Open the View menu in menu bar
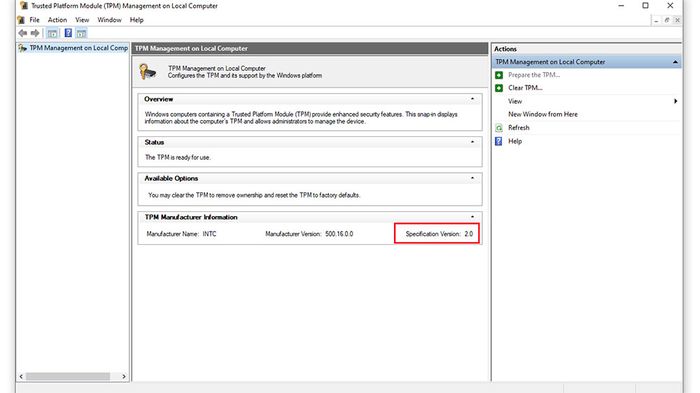This screenshot has height=393, width=700. coord(82,20)
